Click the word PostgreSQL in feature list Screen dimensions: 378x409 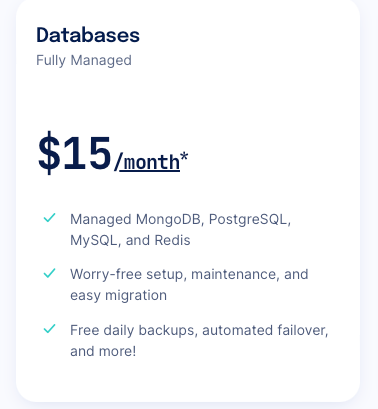(x=250, y=220)
